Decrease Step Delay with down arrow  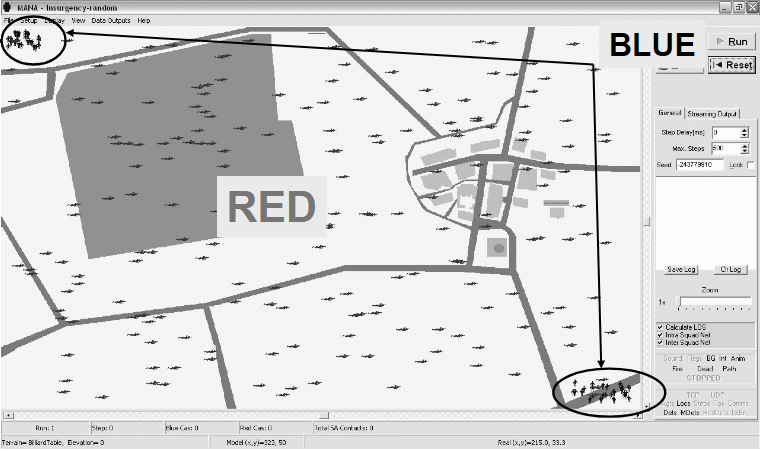pos(745,136)
